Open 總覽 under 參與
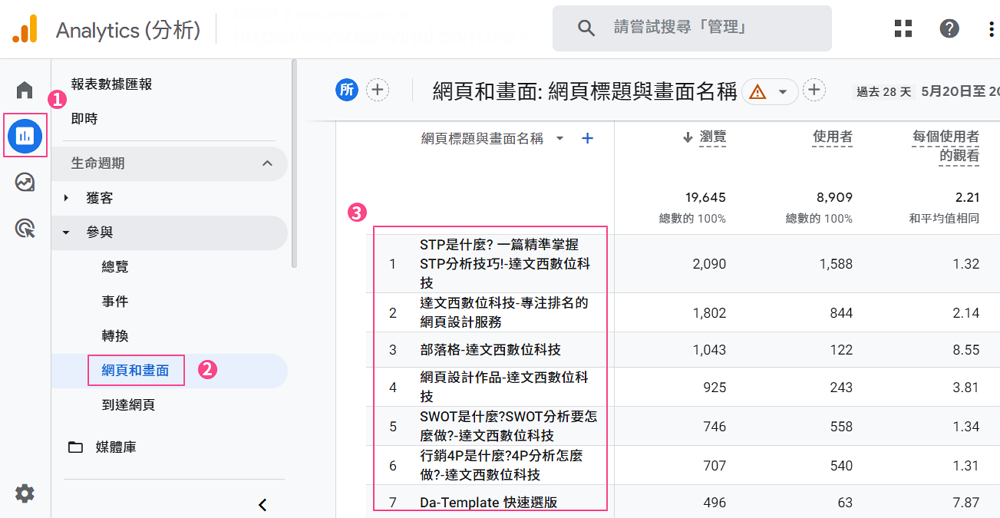Image resolution: width=1000 pixels, height=518 pixels. pyautogui.click(x=115, y=267)
